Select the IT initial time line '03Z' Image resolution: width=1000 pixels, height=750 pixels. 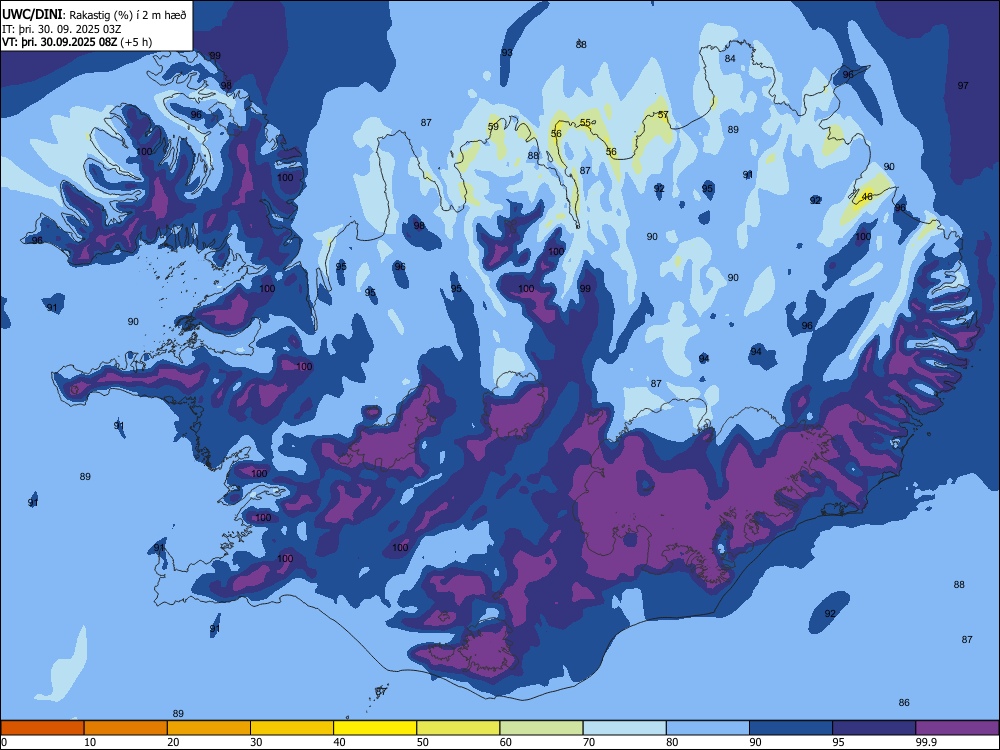[62, 29]
